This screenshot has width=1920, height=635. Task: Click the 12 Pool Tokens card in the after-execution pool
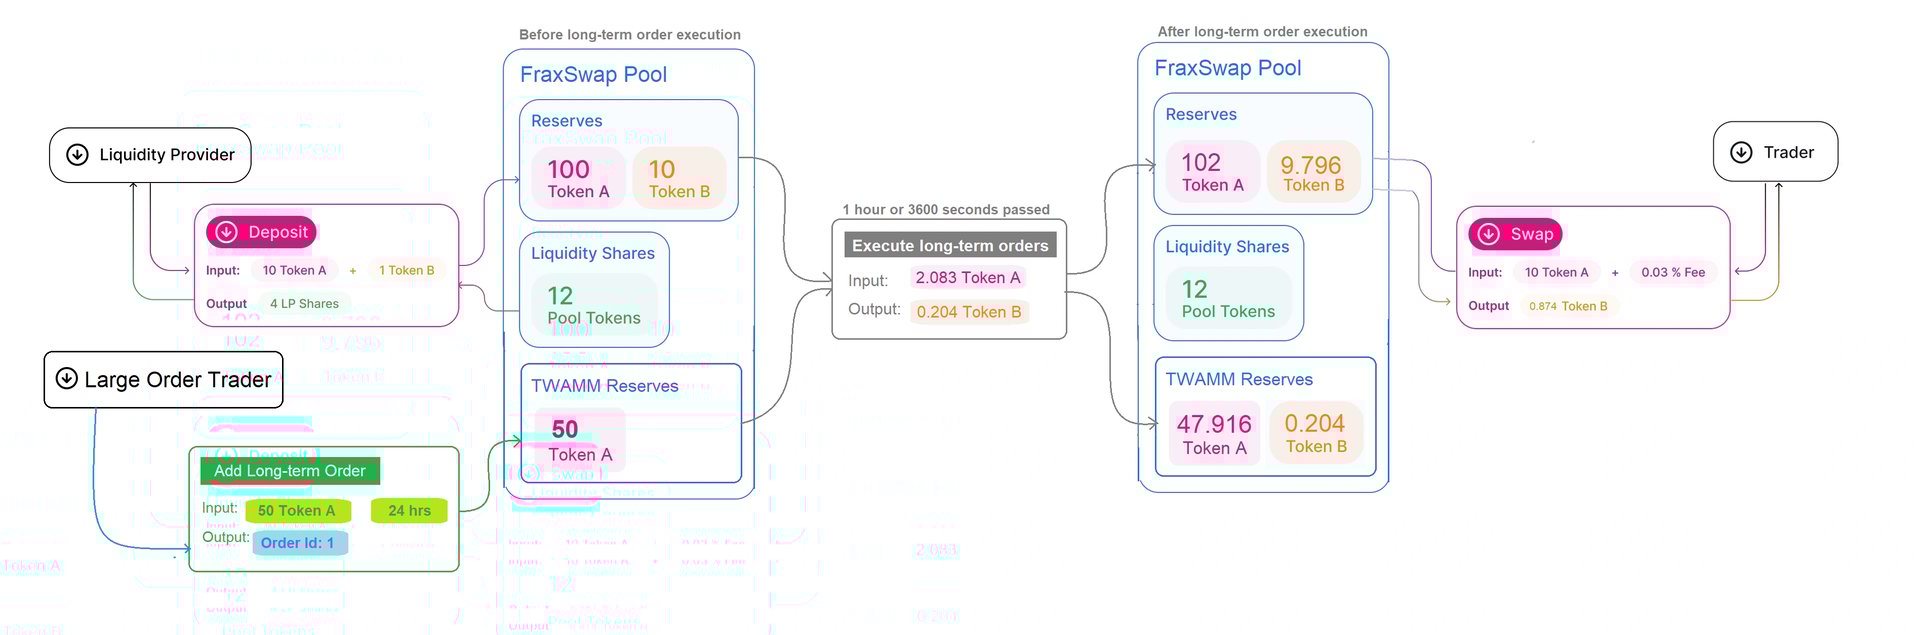coord(1229,299)
